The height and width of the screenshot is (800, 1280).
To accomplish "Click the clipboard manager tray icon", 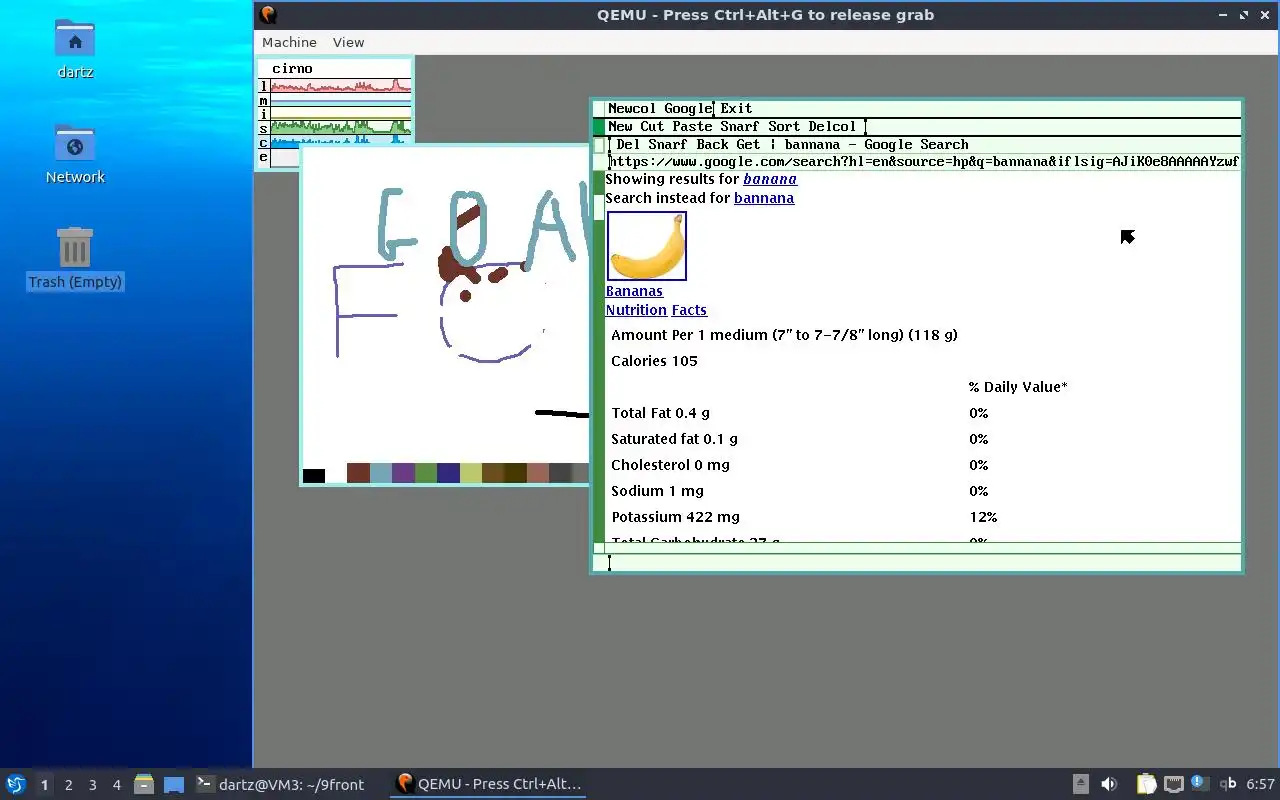I will pos(1146,784).
